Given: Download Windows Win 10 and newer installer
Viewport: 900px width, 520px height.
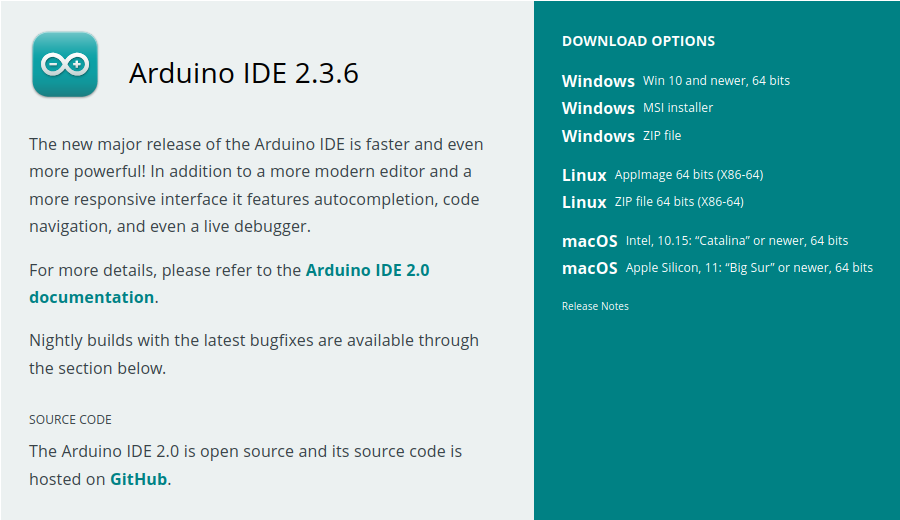Looking at the screenshot, I should click(x=675, y=81).
